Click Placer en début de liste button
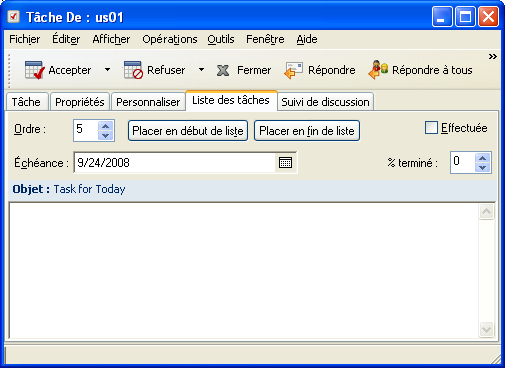This screenshot has width=505, height=368. pos(188,131)
